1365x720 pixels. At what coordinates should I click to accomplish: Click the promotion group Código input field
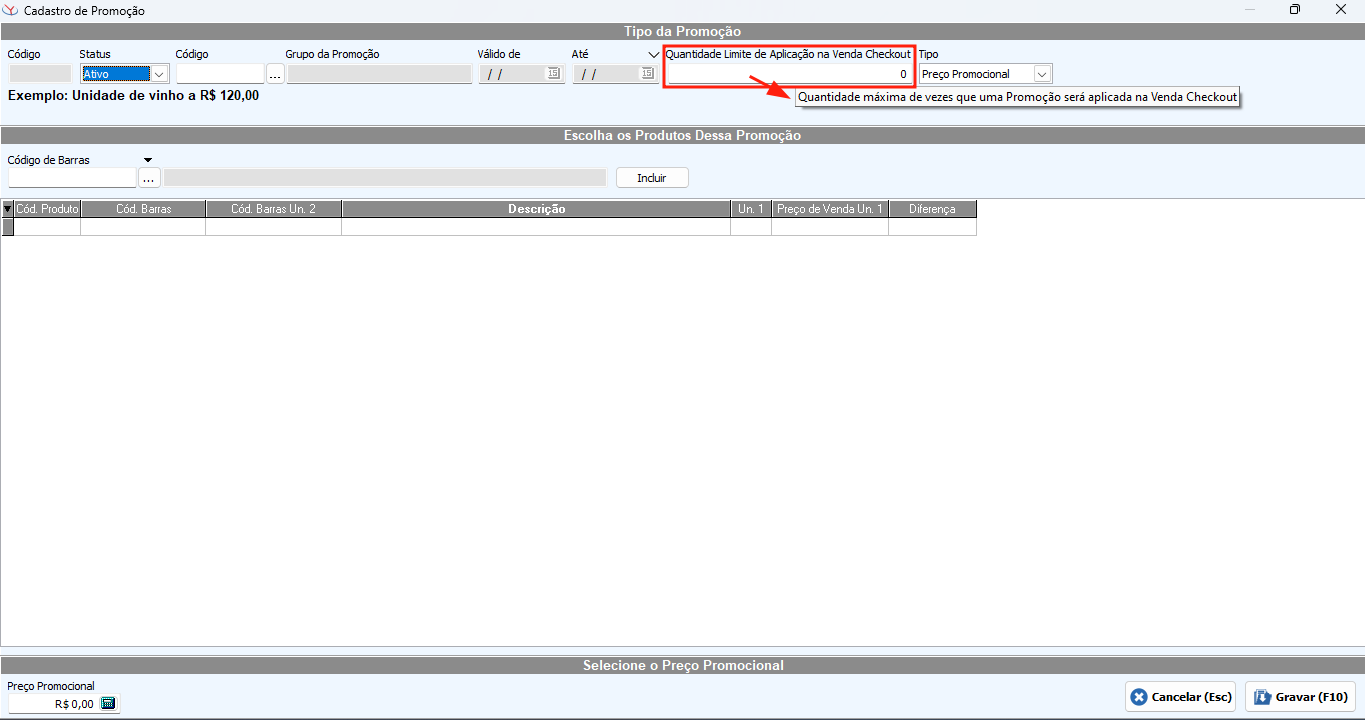220,74
